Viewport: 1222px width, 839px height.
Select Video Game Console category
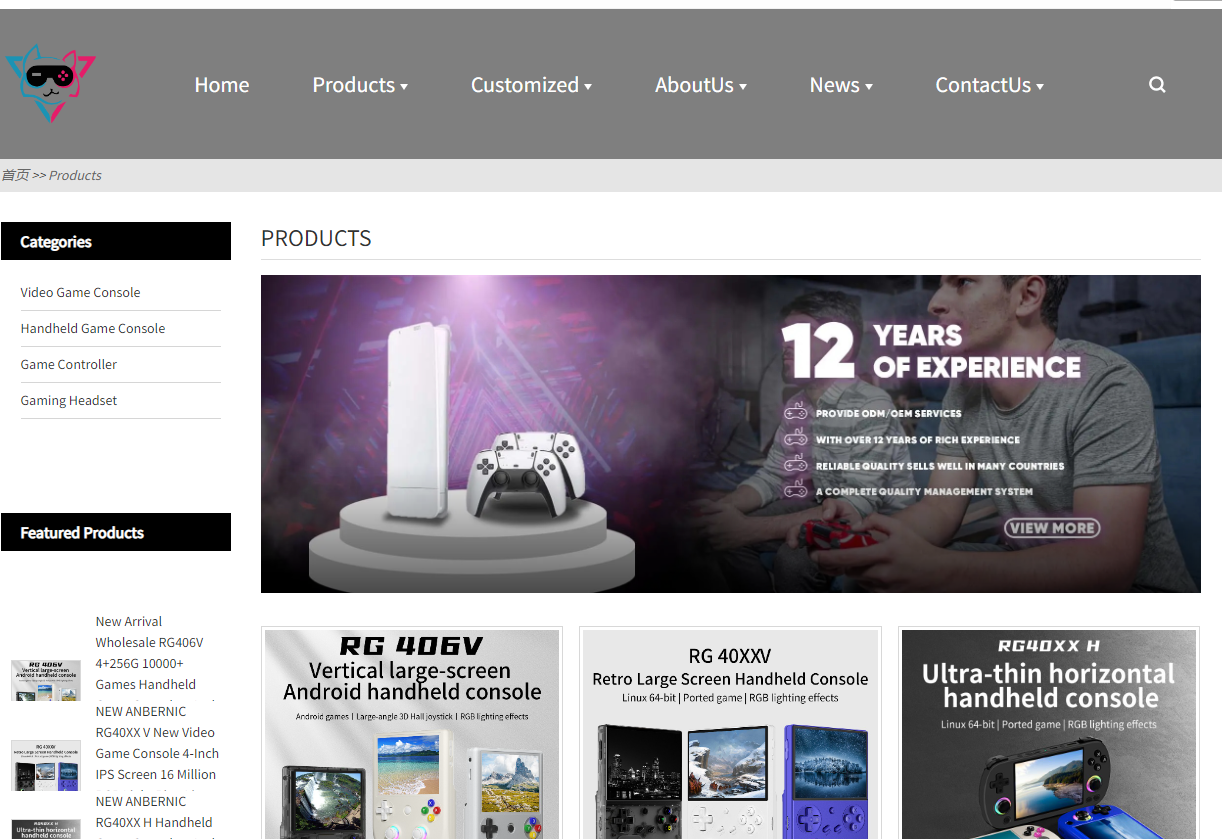80,292
